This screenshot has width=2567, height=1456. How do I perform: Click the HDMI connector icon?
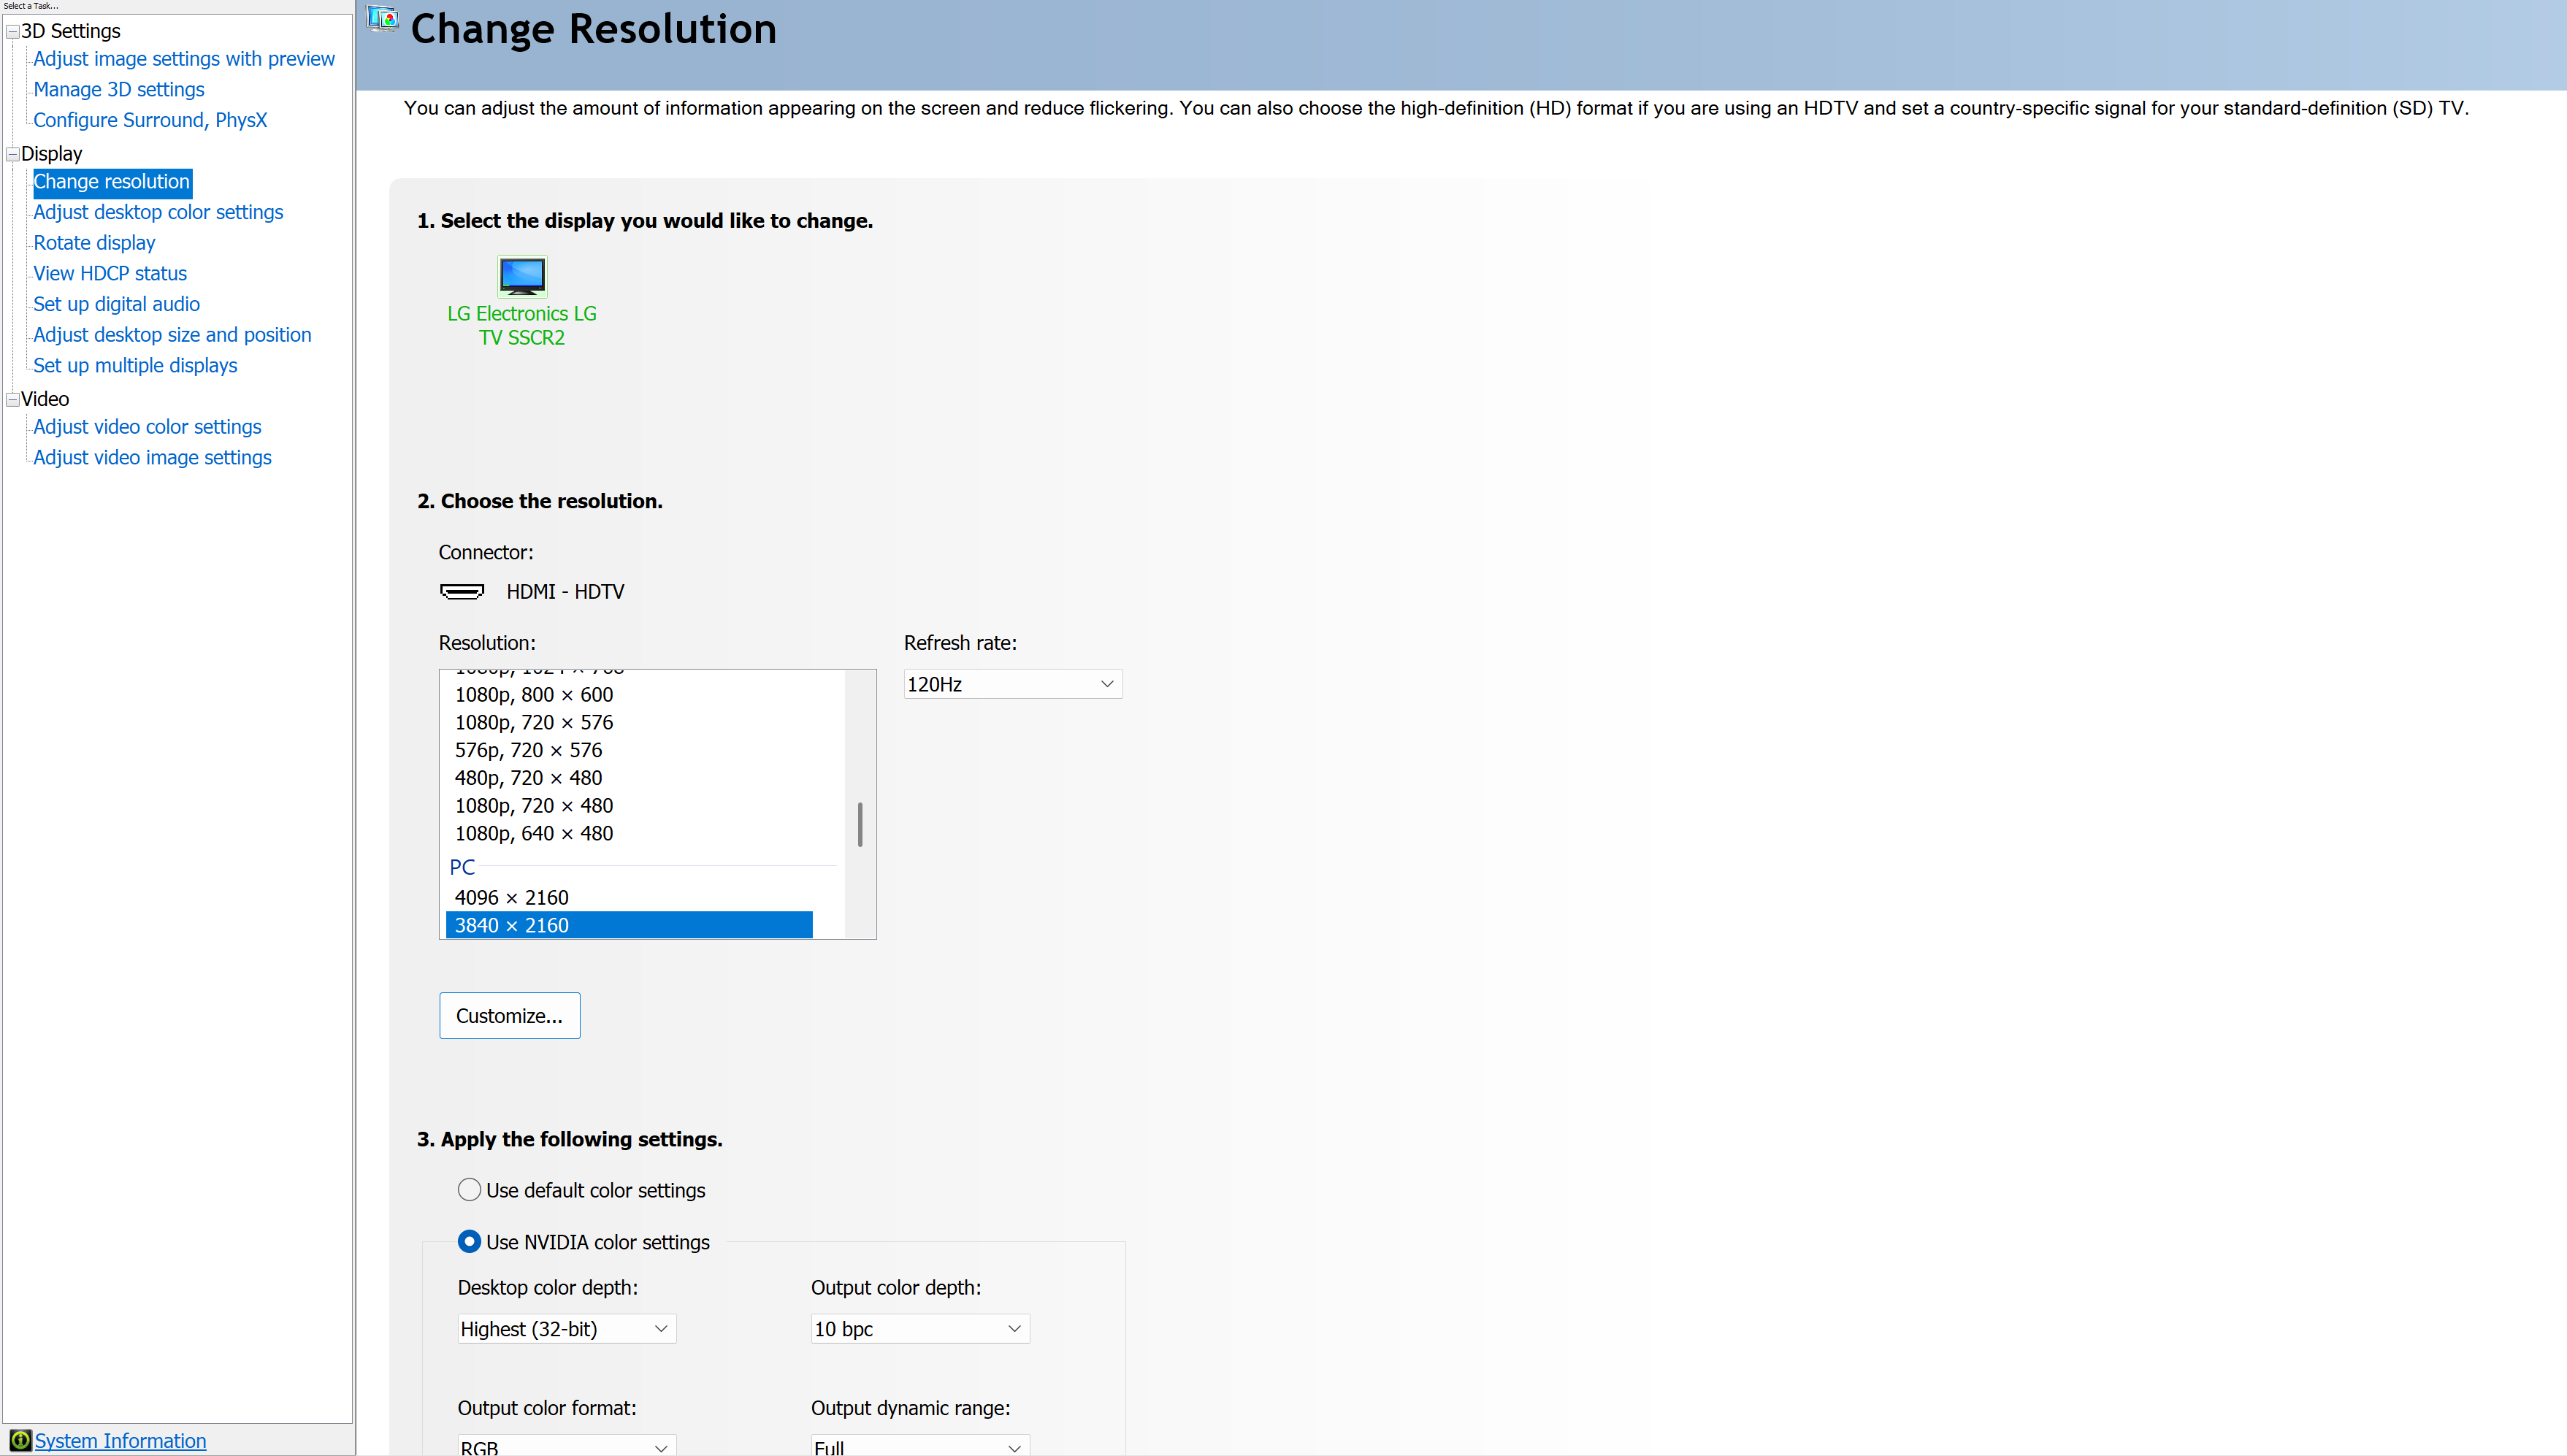(x=462, y=591)
